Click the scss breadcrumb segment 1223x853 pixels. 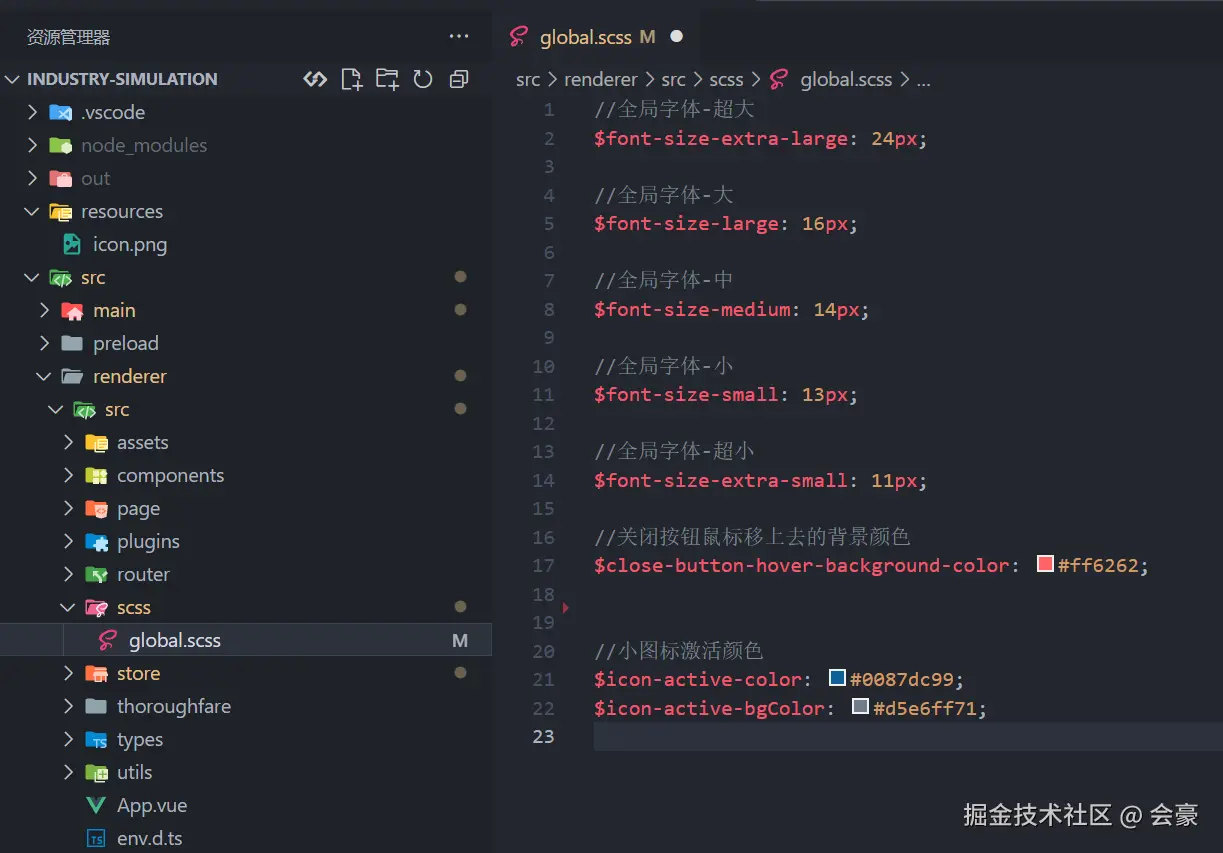pos(726,80)
